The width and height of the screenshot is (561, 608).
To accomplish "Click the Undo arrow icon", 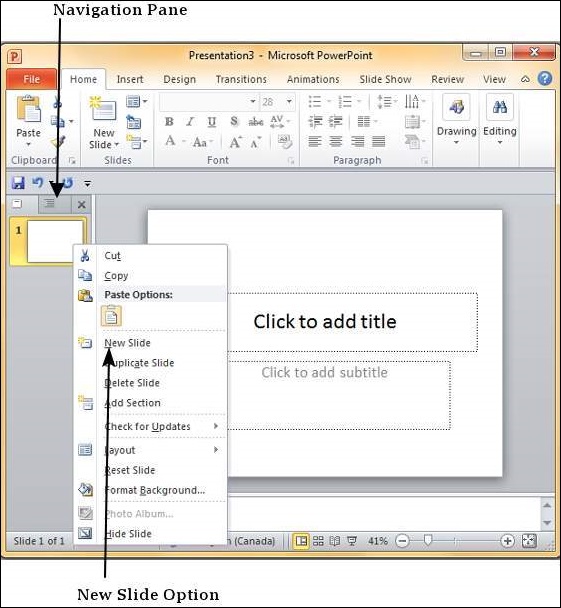I will pos(38,182).
